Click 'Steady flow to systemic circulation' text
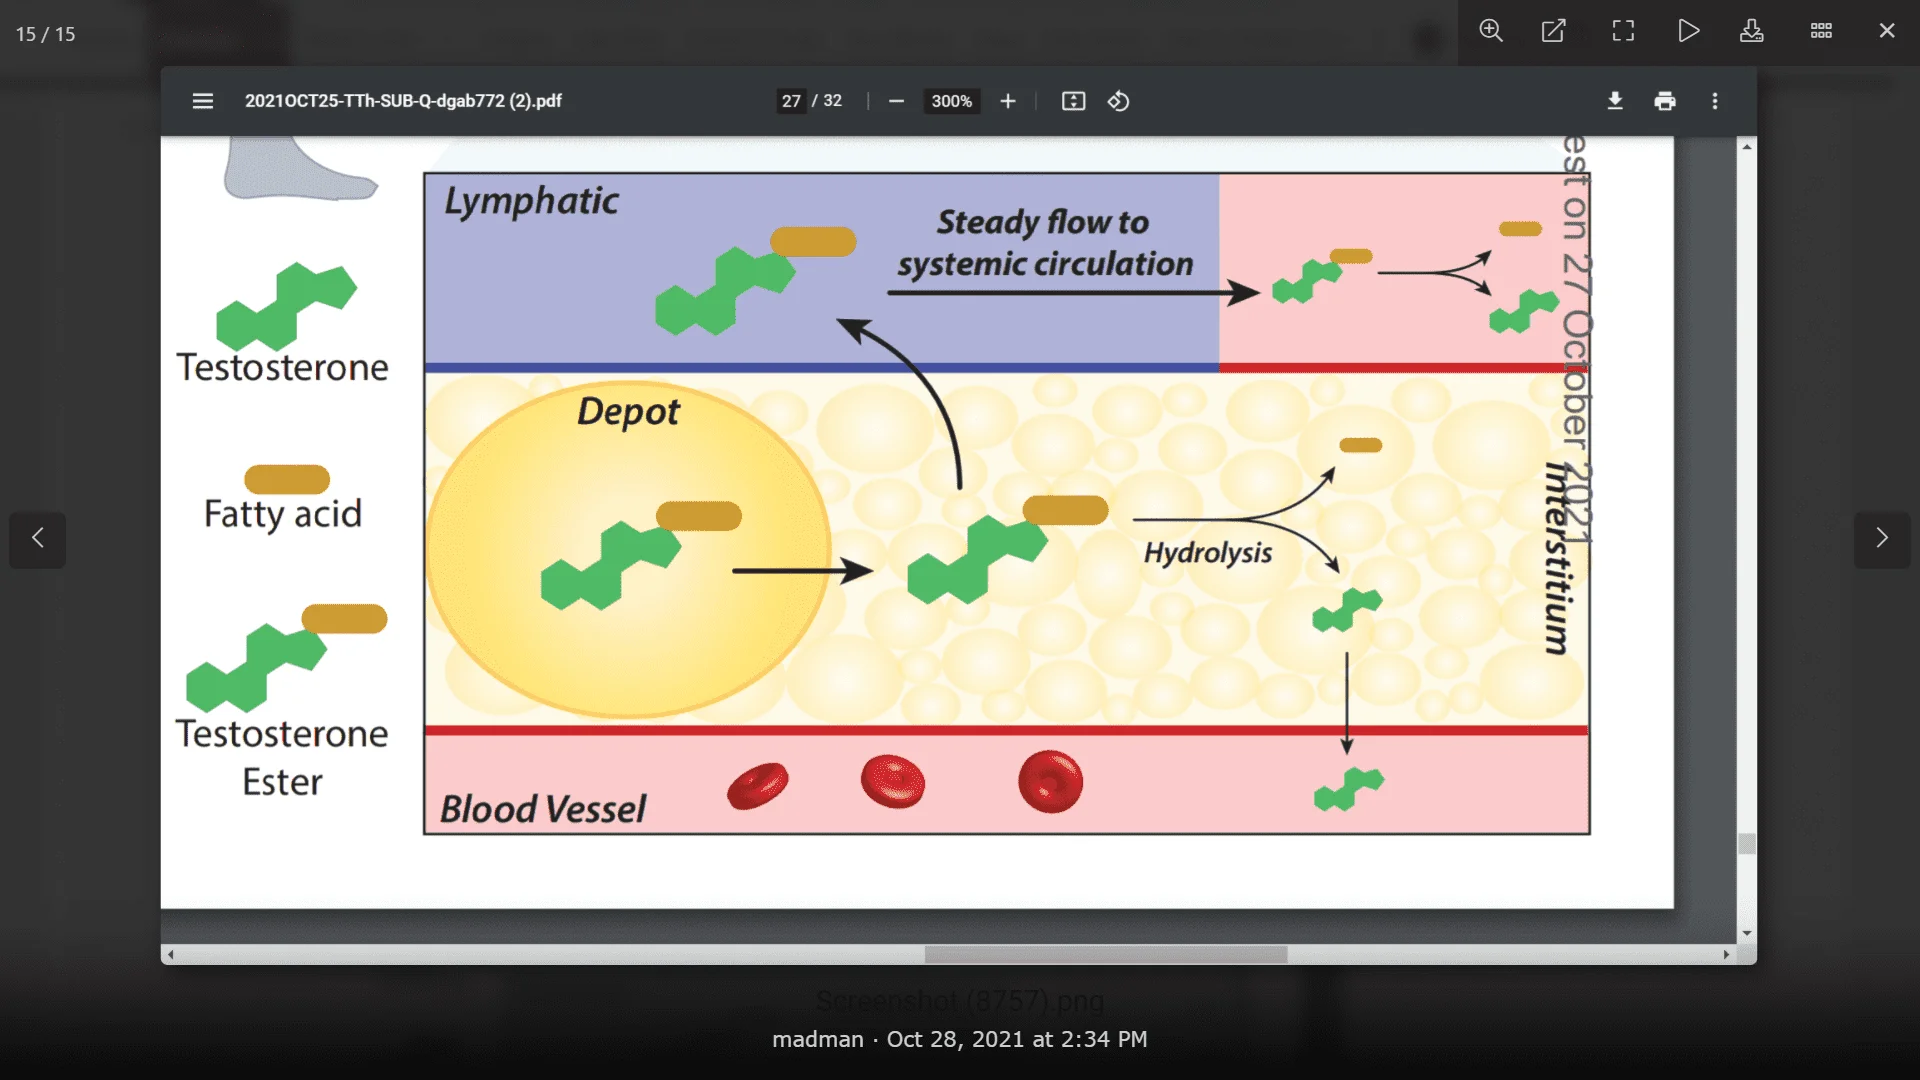1920x1080 pixels. coord(1044,243)
